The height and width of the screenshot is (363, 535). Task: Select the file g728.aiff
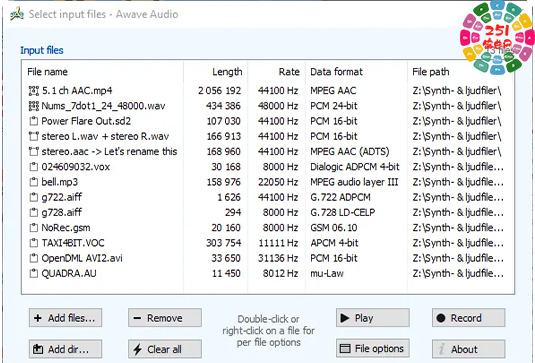(x=62, y=213)
